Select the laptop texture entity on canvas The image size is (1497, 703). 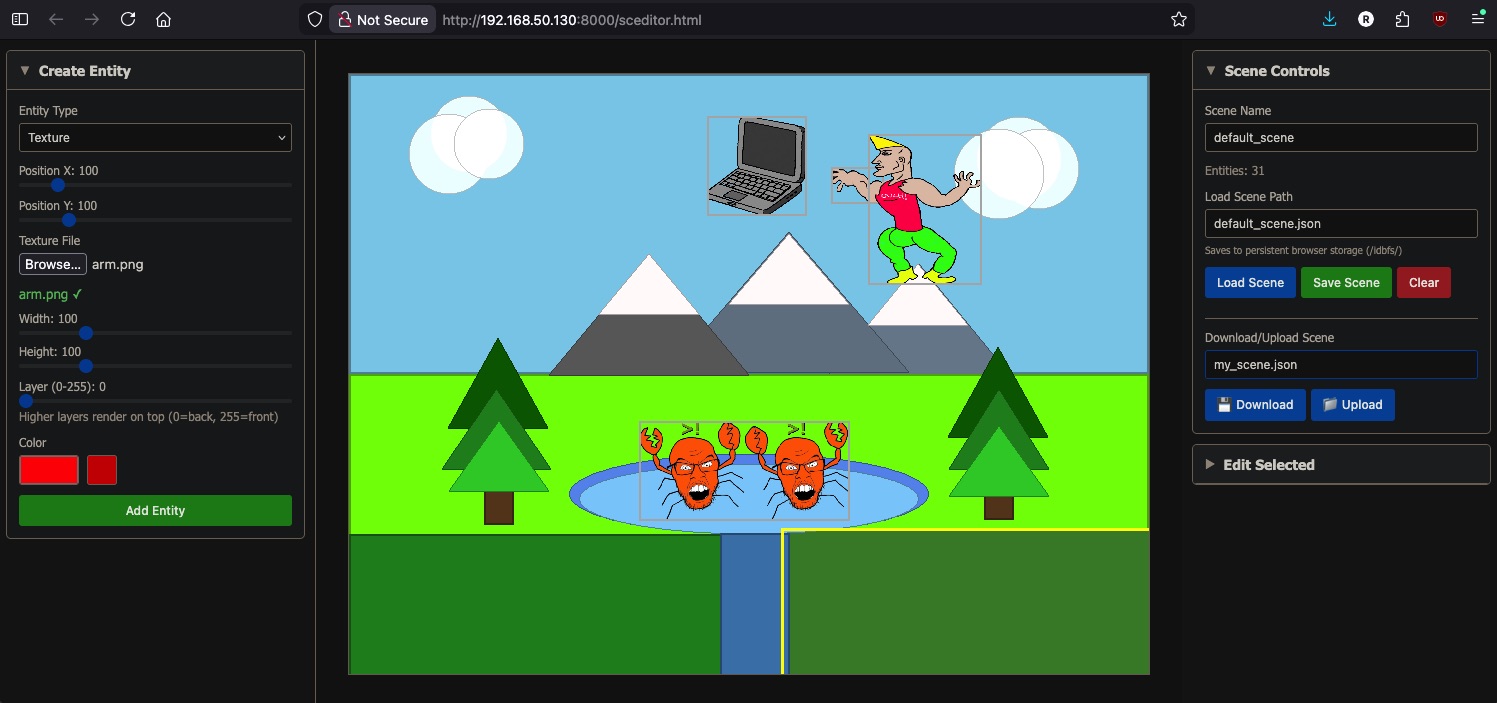click(757, 166)
